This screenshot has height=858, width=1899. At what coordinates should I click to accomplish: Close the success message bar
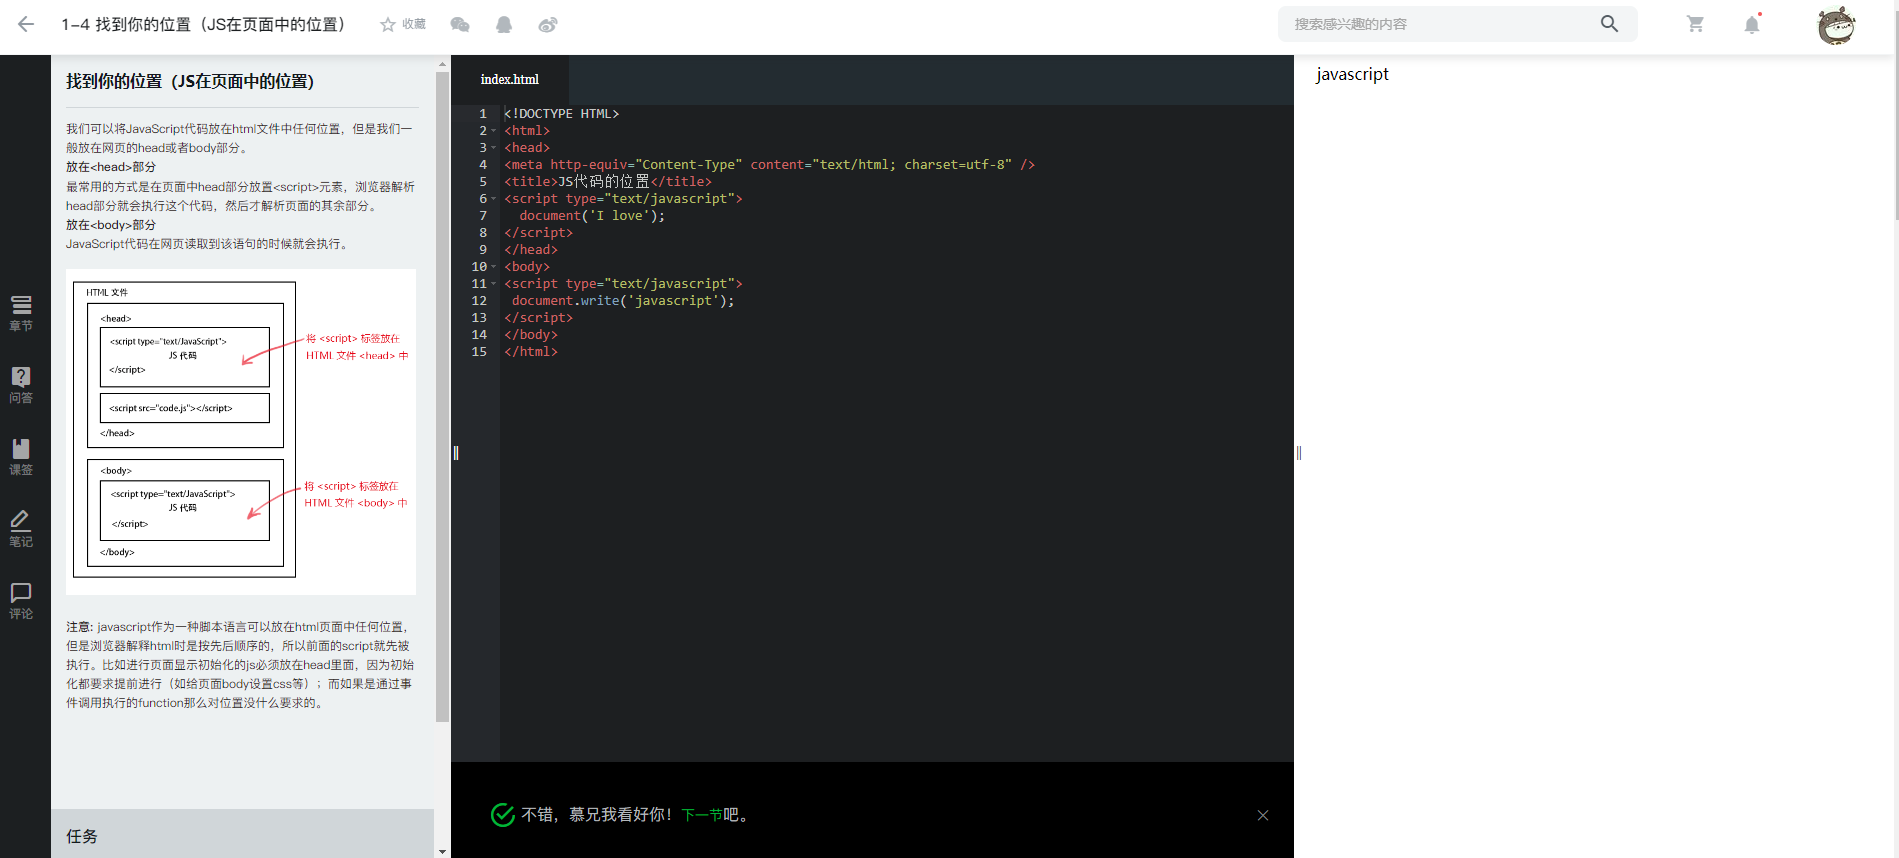point(1263,815)
